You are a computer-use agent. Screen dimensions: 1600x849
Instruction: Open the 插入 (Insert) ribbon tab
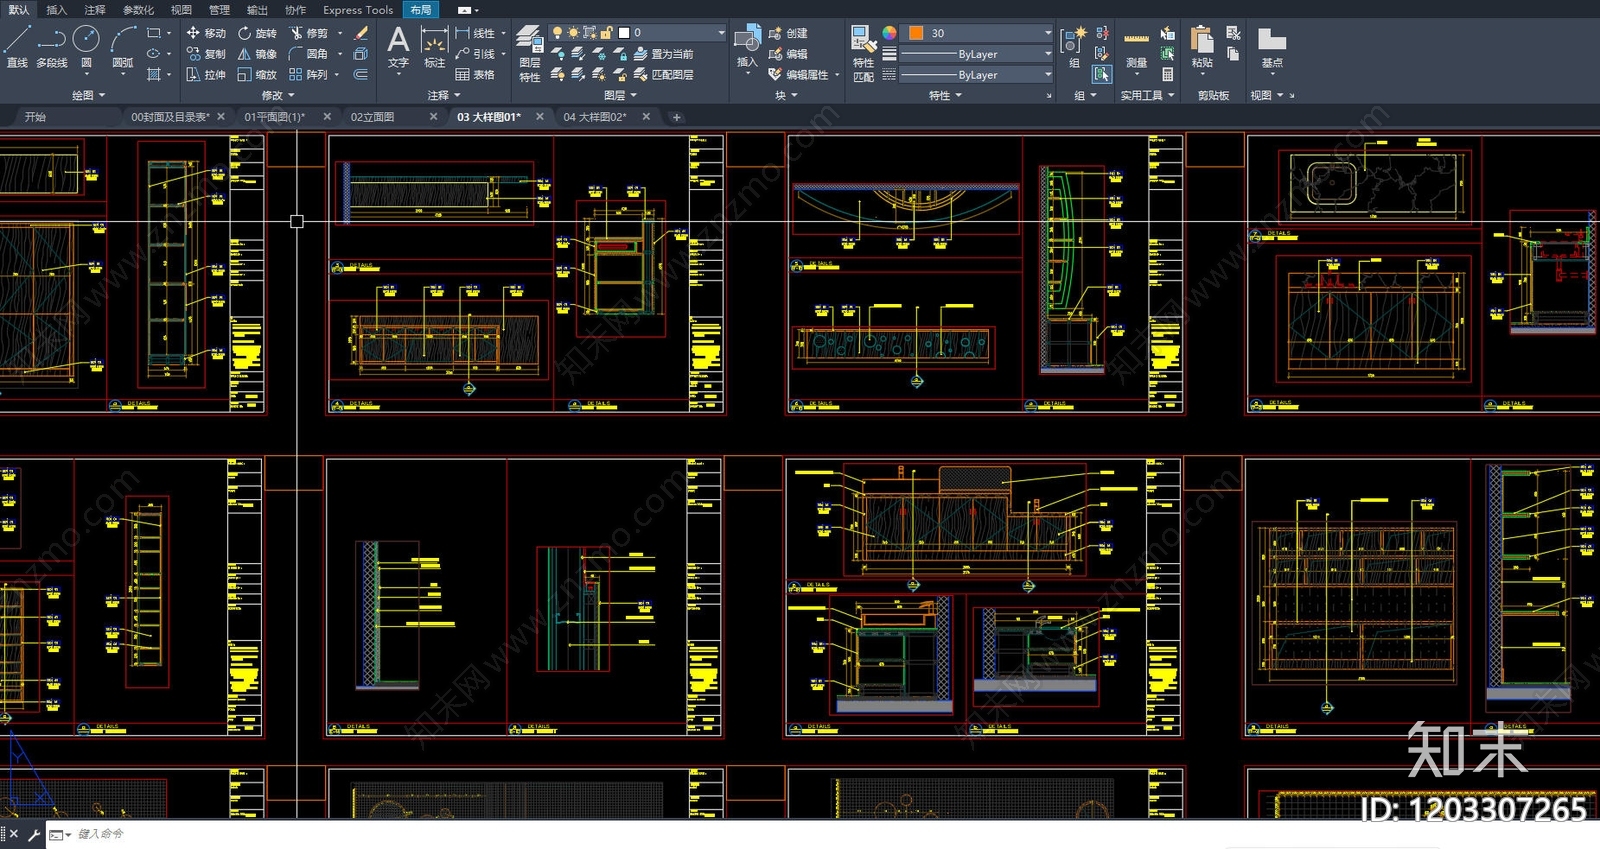pyautogui.click(x=57, y=10)
